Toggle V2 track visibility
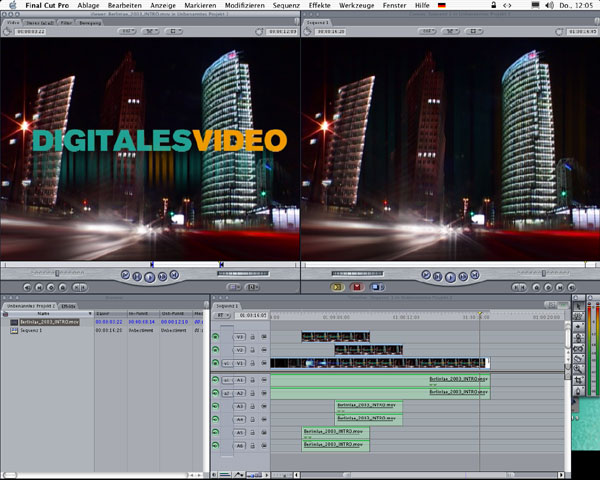The width and height of the screenshot is (600, 480). click(215, 350)
